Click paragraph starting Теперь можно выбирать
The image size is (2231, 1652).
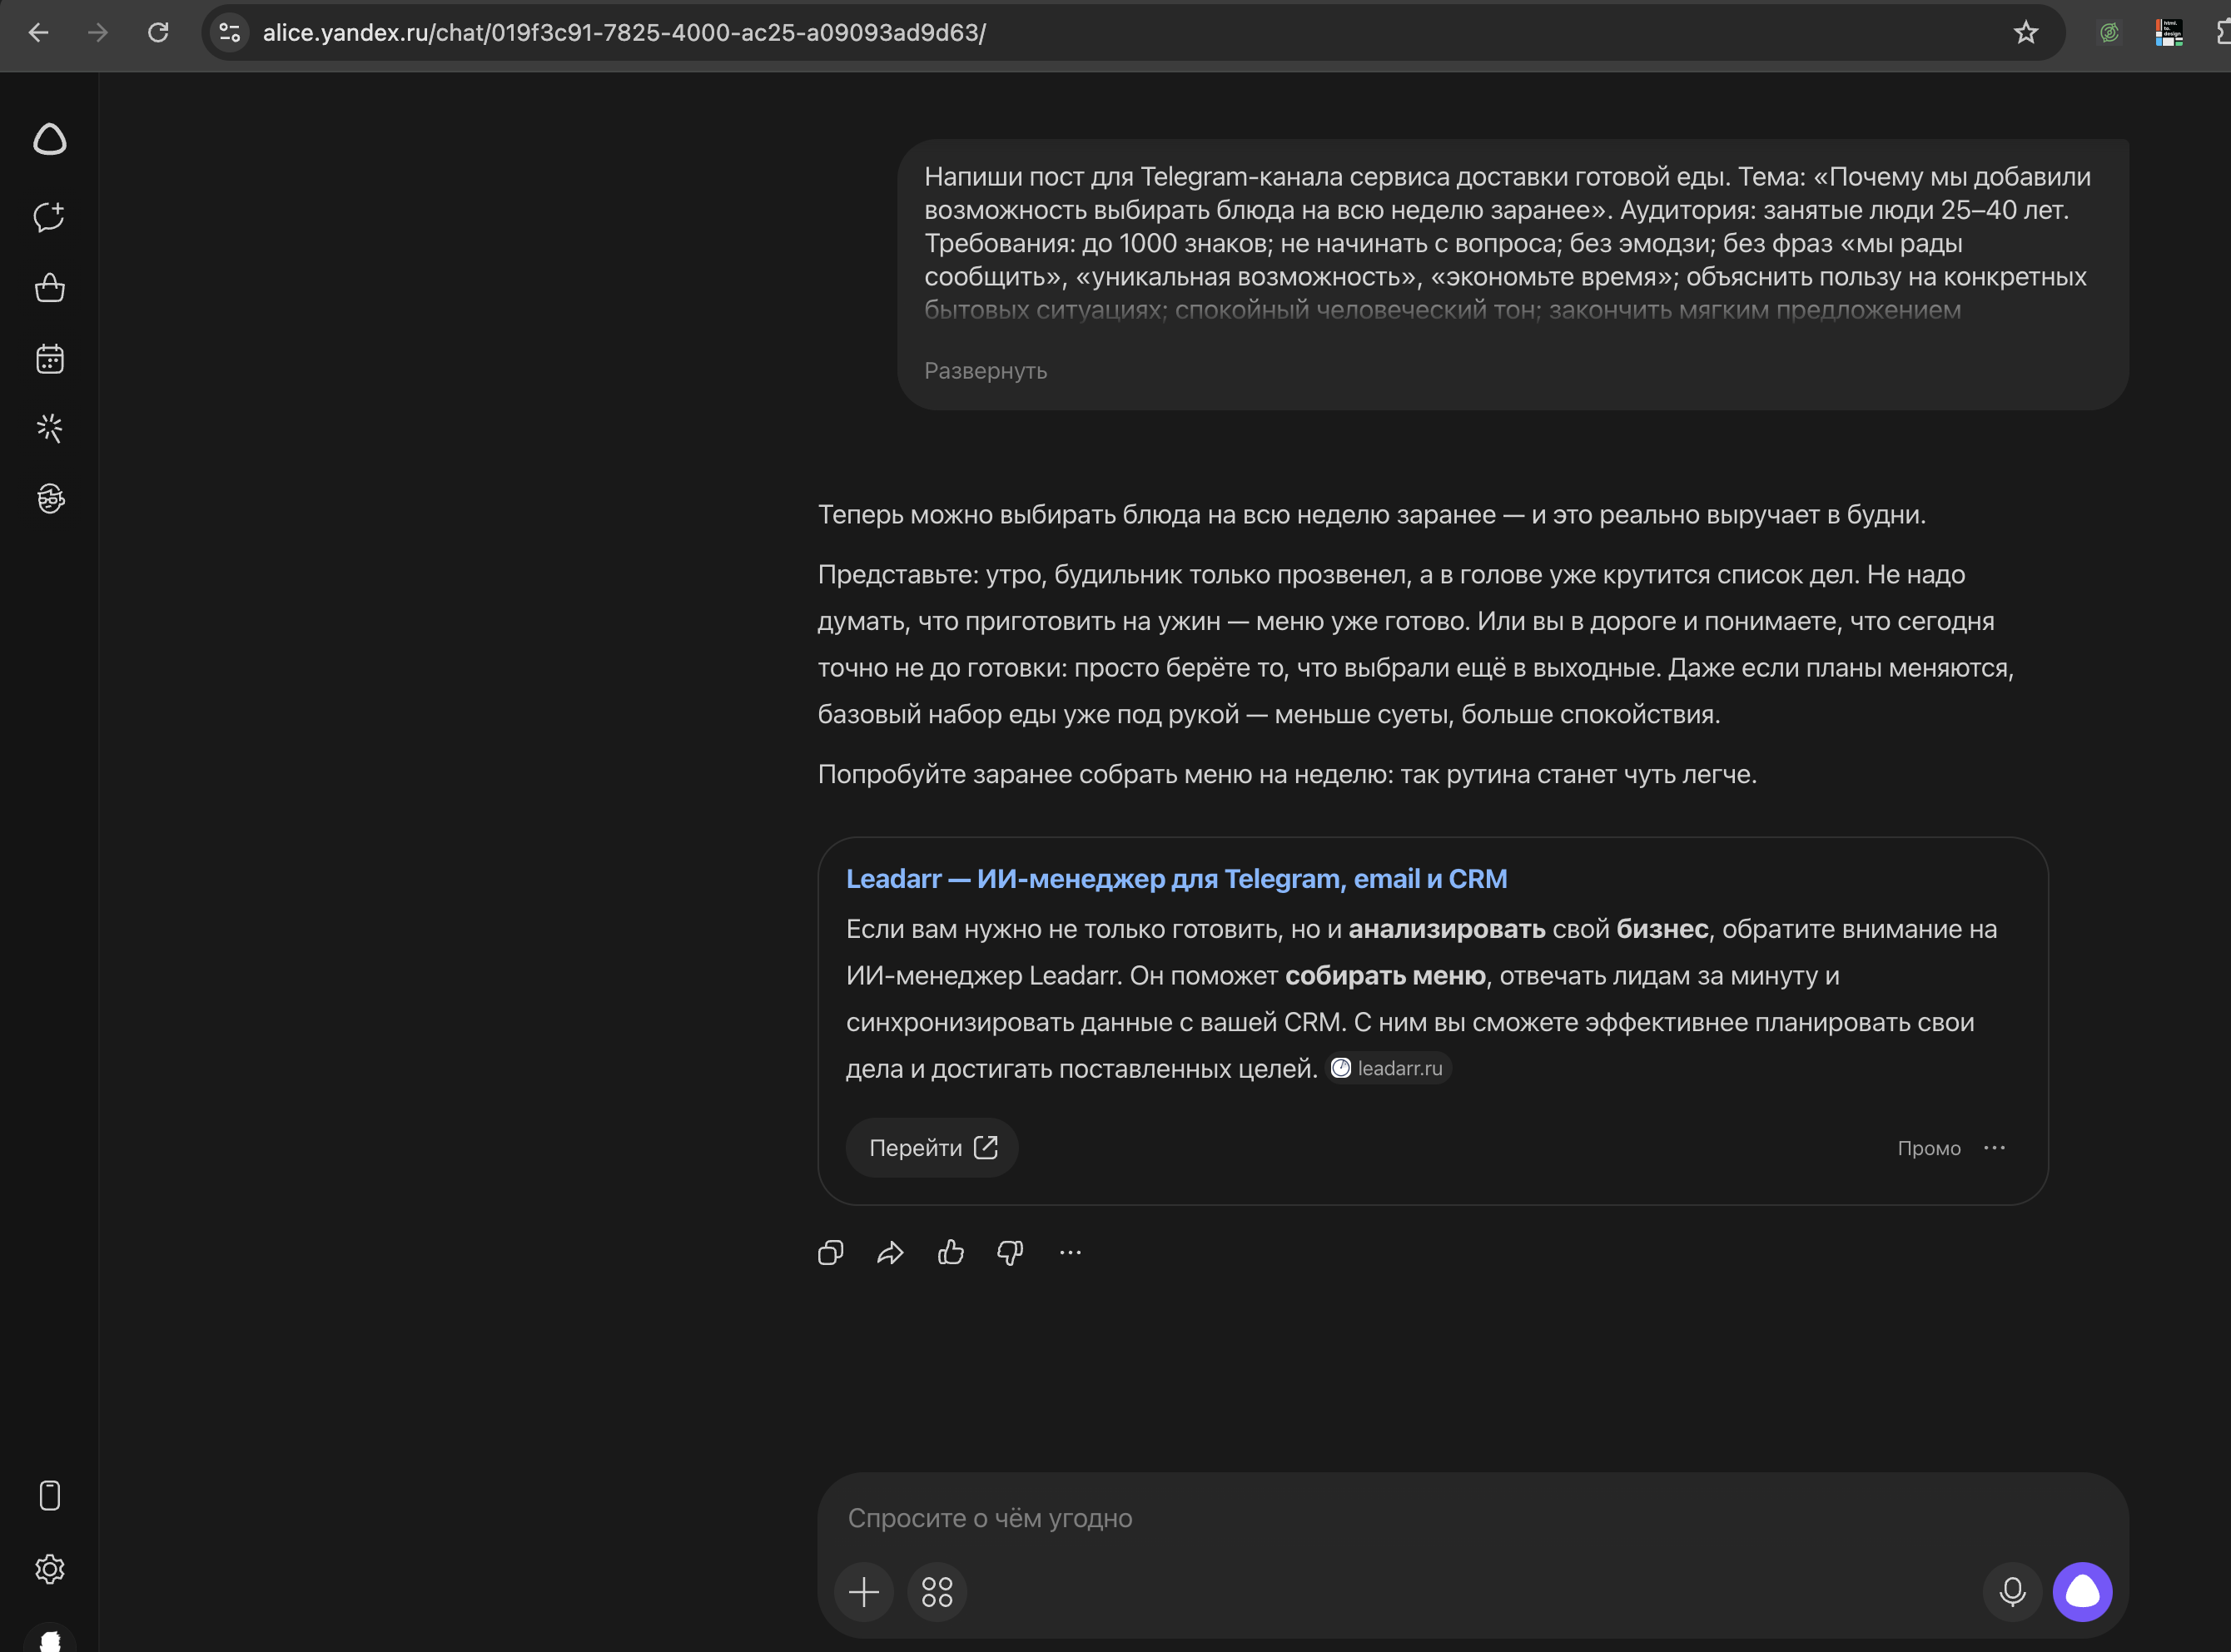tap(1371, 515)
